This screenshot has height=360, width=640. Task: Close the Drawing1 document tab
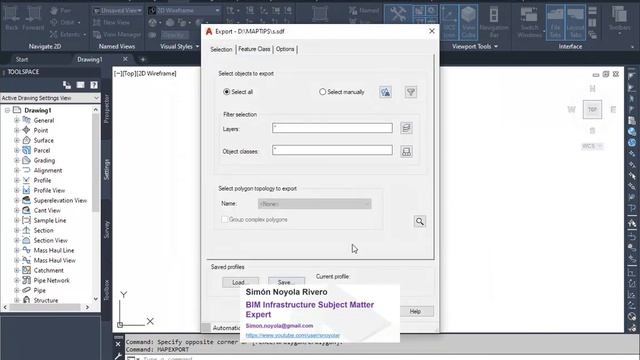pyautogui.click(x=125, y=59)
